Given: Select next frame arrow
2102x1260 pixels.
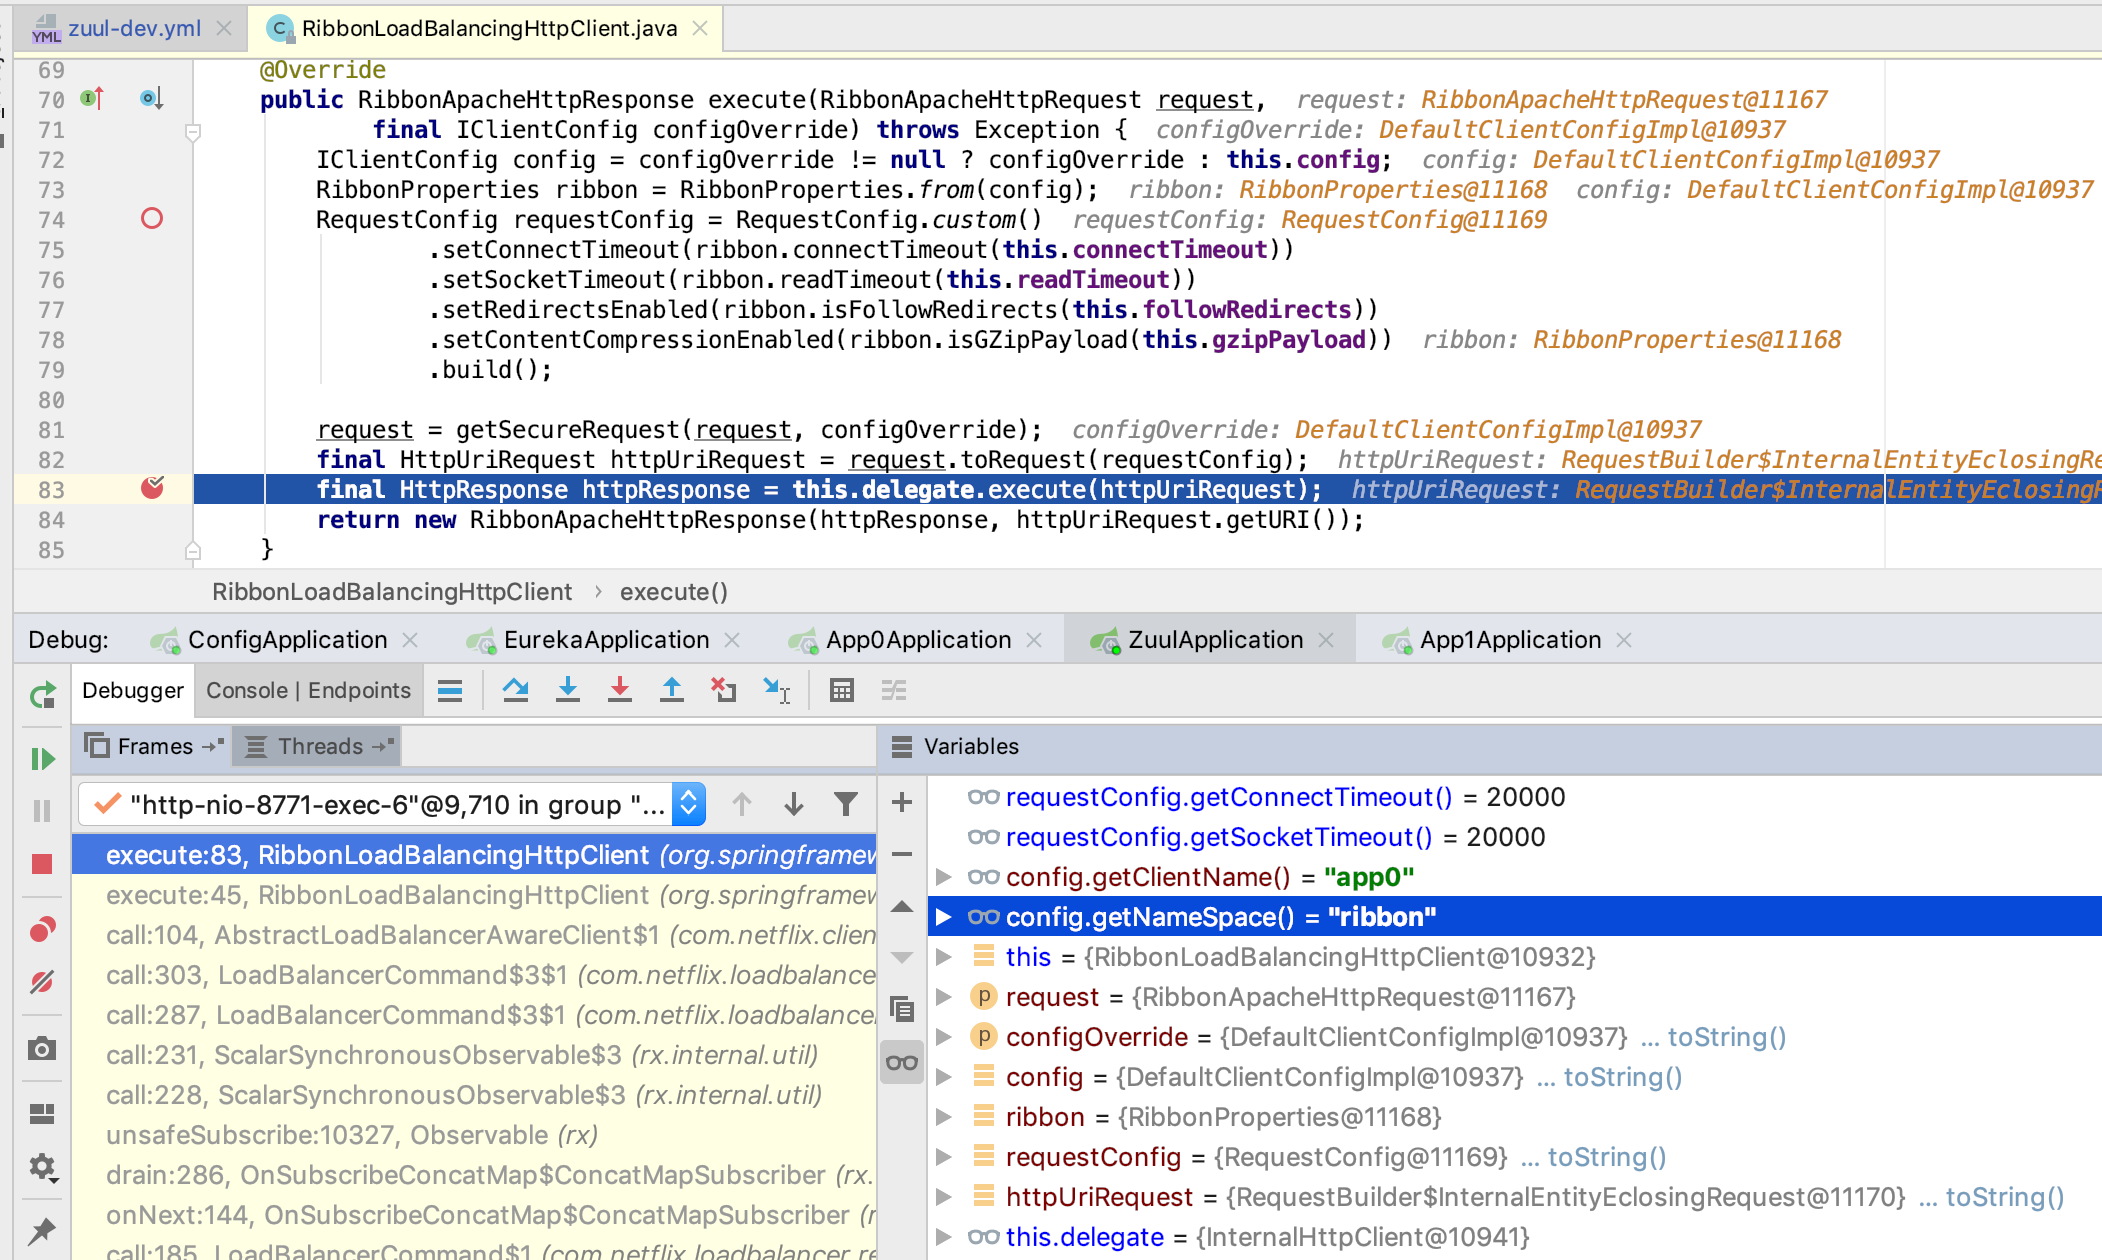Looking at the screenshot, I should pyautogui.click(x=794, y=804).
